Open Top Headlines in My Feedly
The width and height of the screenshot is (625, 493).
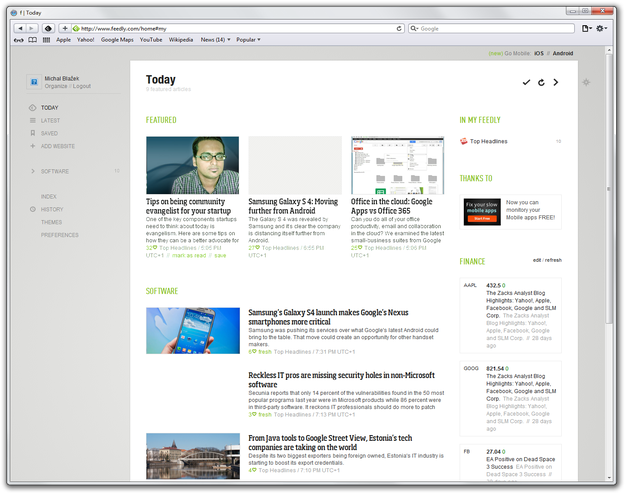(489, 141)
